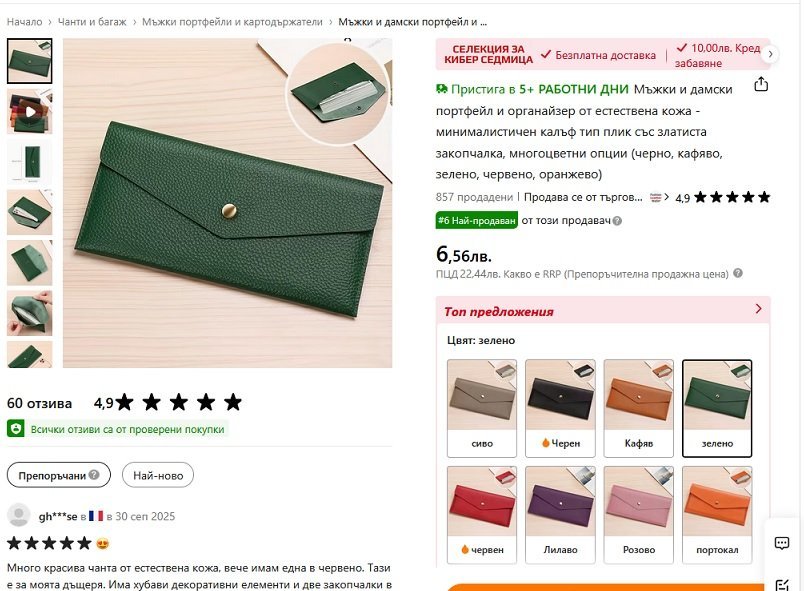The image size is (804, 591).
Task: Click the share icon beside product title
Action: pos(761,85)
